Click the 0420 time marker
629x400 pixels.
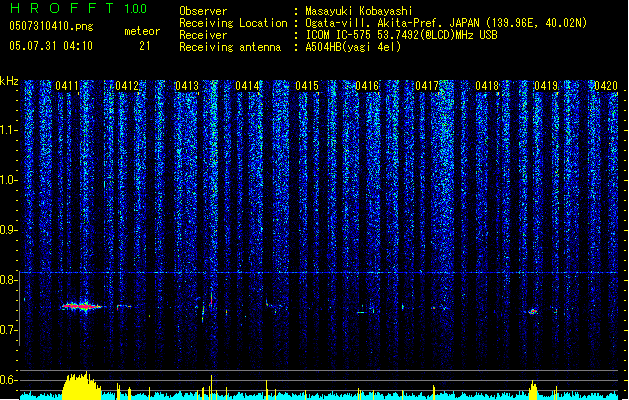[x=606, y=86]
